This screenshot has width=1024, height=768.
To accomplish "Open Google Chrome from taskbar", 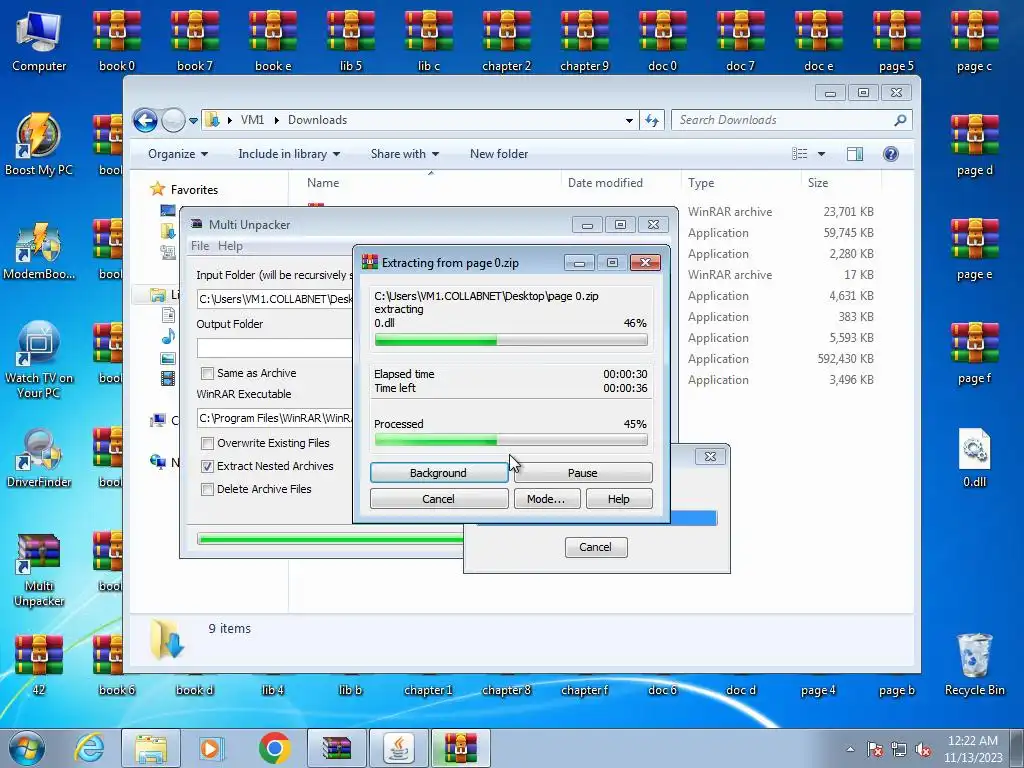I will pos(274,748).
